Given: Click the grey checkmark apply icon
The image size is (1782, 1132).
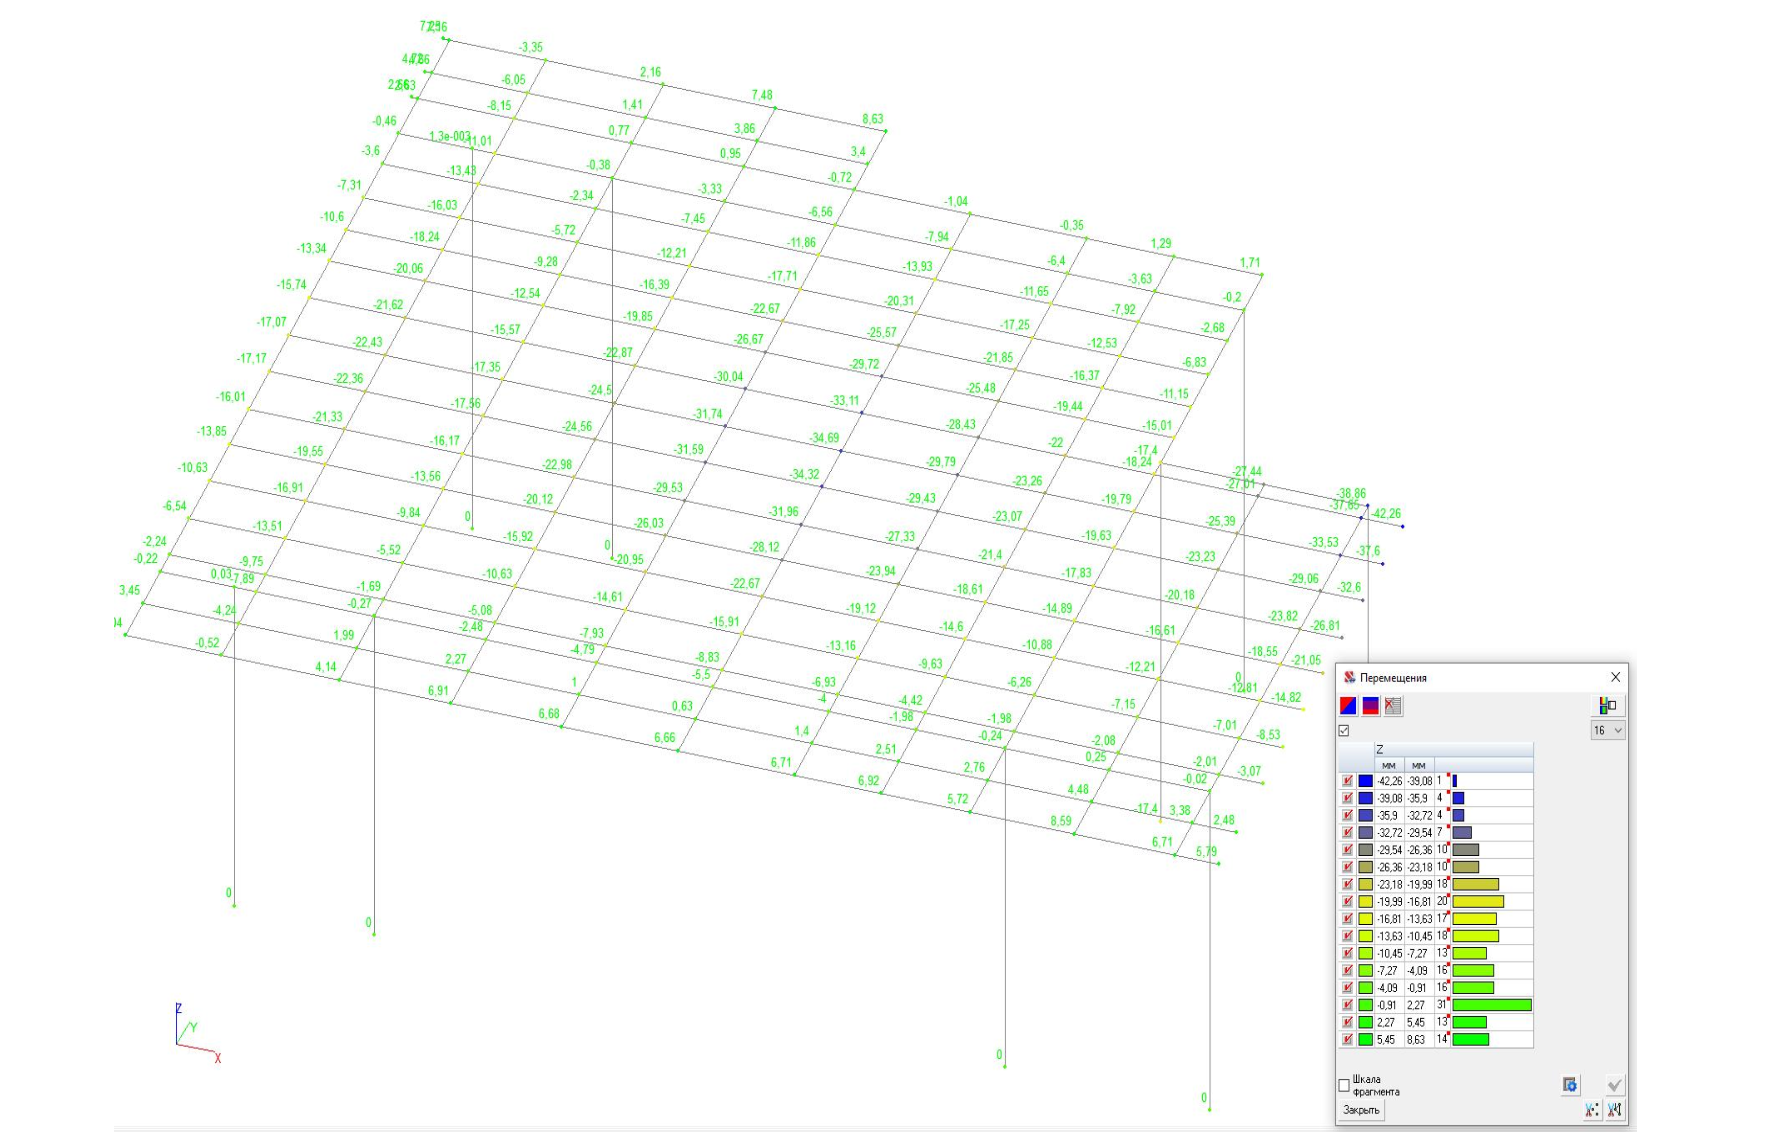Looking at the screenshot, I should pyautogui.click(x=1614, y=1085).
